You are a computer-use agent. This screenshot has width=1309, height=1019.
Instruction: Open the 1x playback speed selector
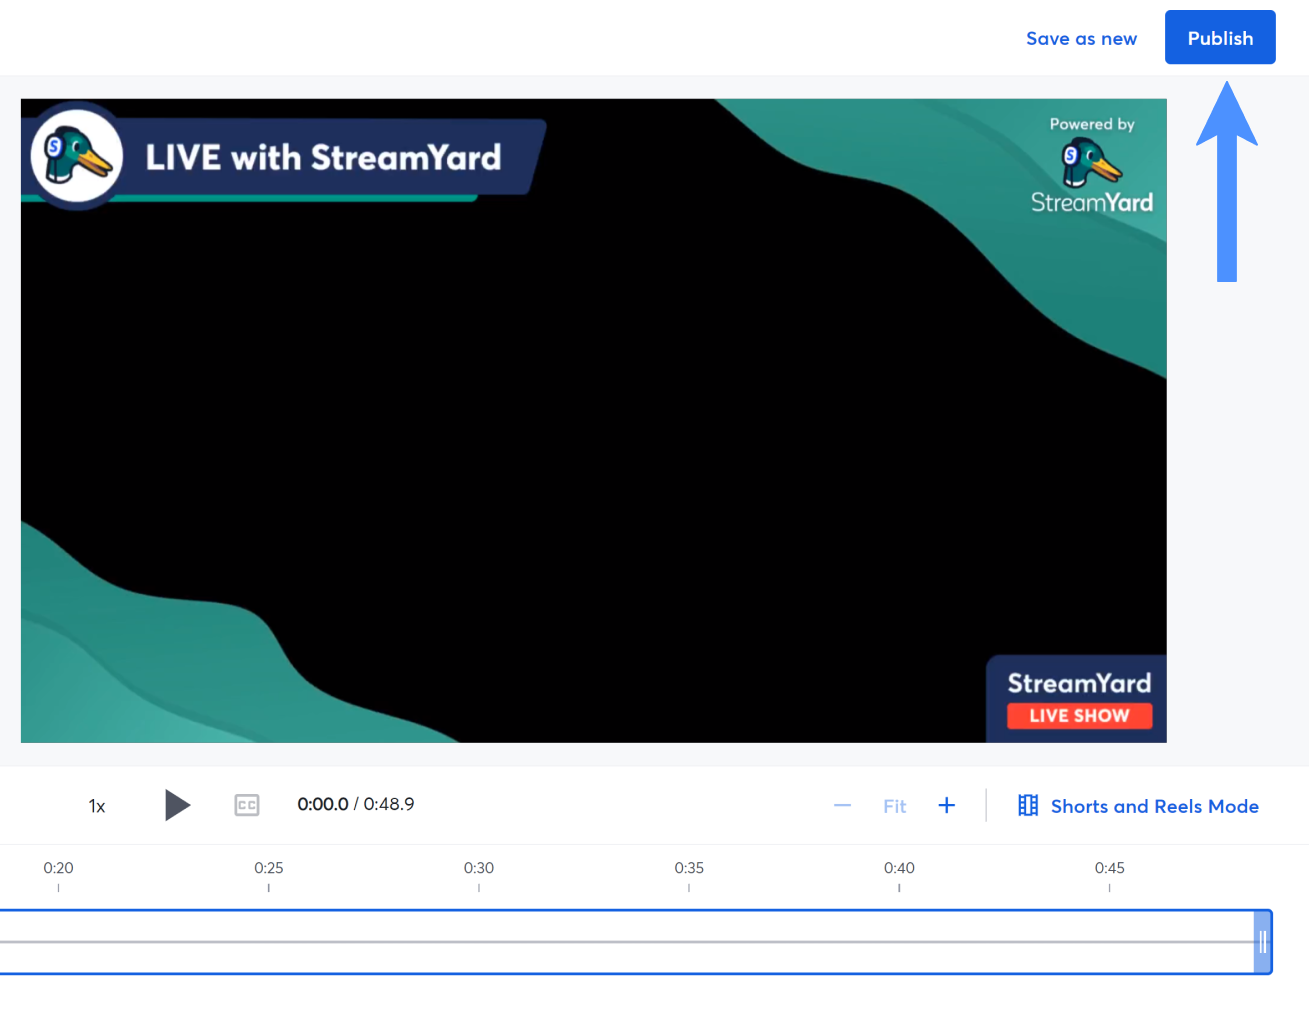(x=97, y=806)
